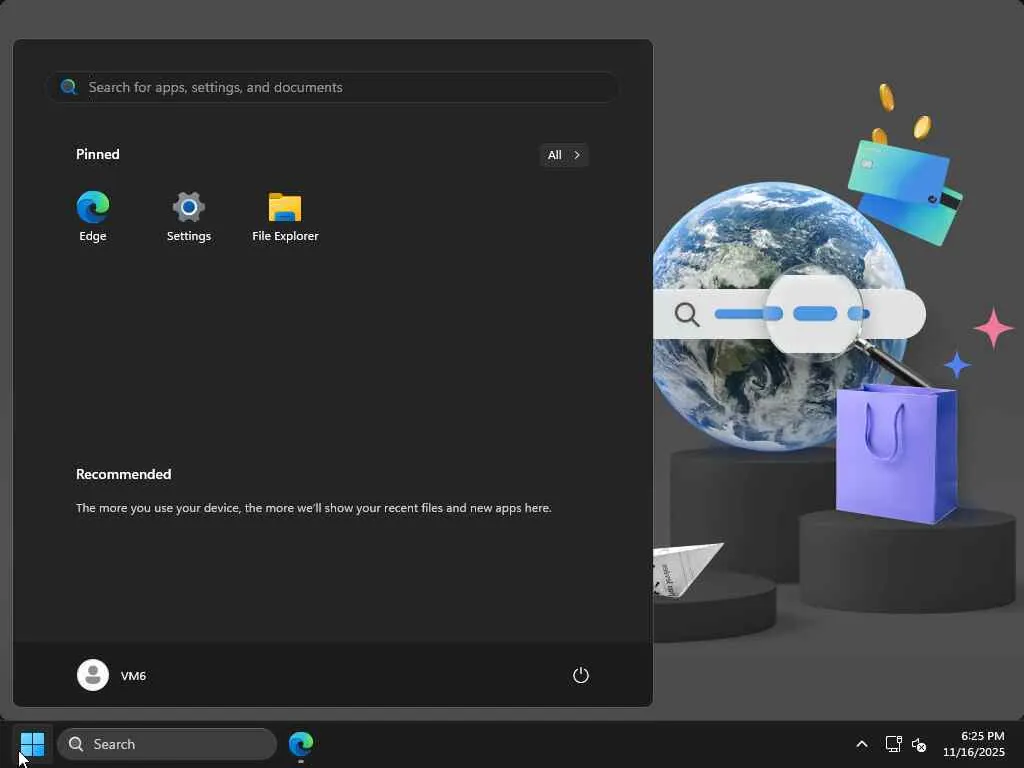Expand the hidden icons tray chevron
1024x768 pixels.
coord(862,744)
